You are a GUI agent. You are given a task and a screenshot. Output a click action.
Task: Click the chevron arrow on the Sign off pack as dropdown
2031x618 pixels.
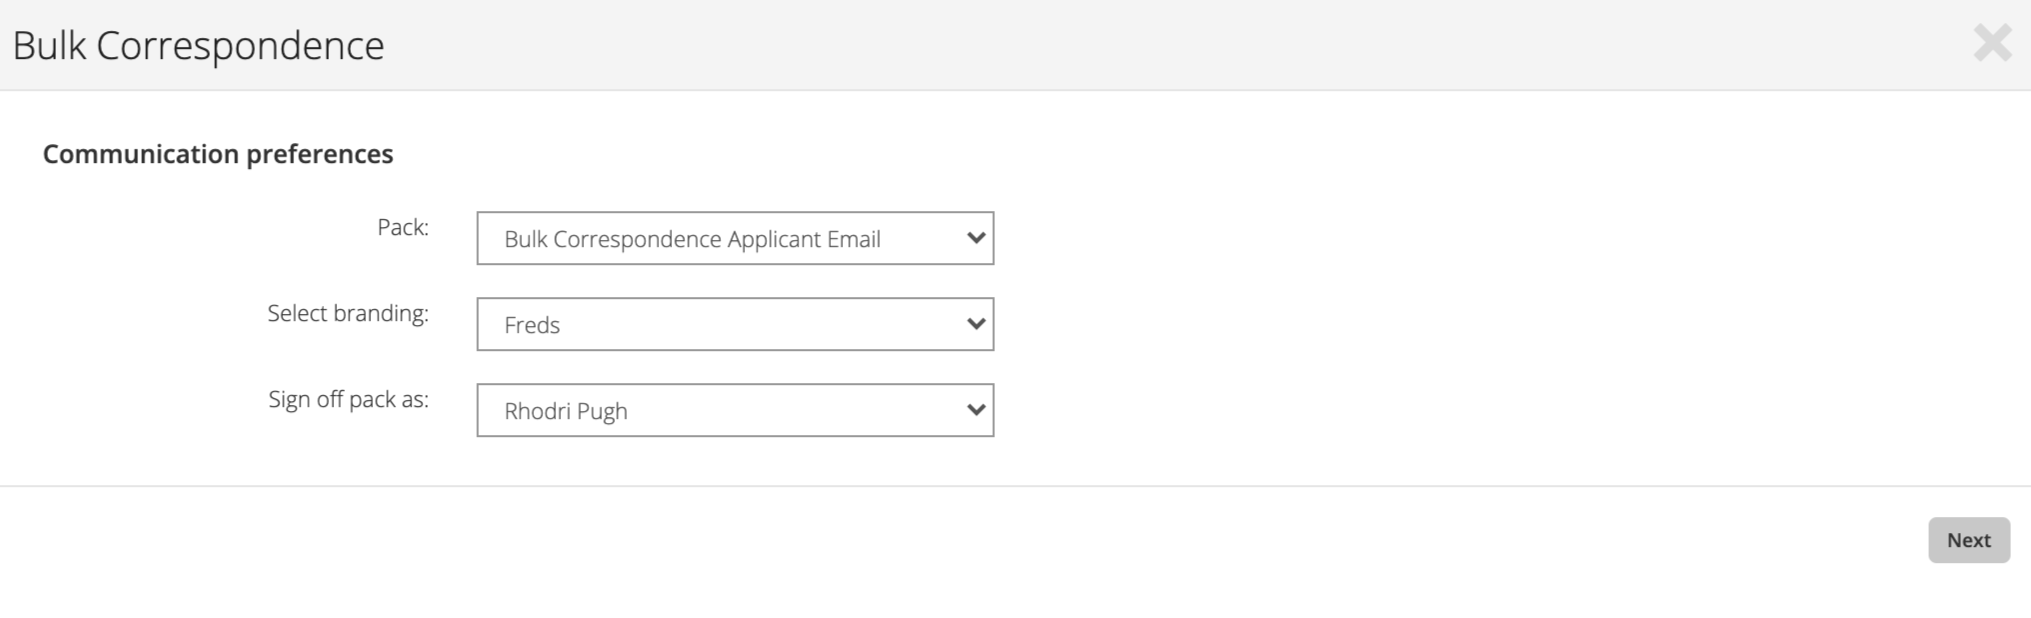coord(976,410)
